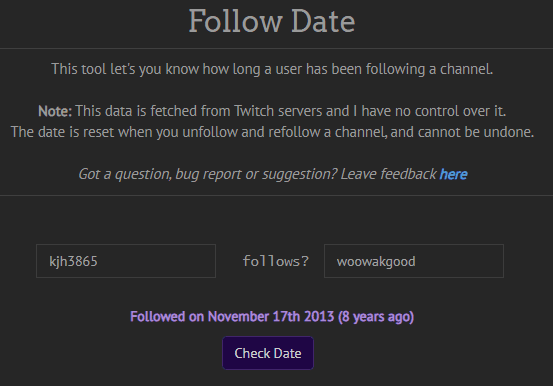The image size is (553, 386).
Task: Click the tool description sentence under heading
Action: coord(272,69)
